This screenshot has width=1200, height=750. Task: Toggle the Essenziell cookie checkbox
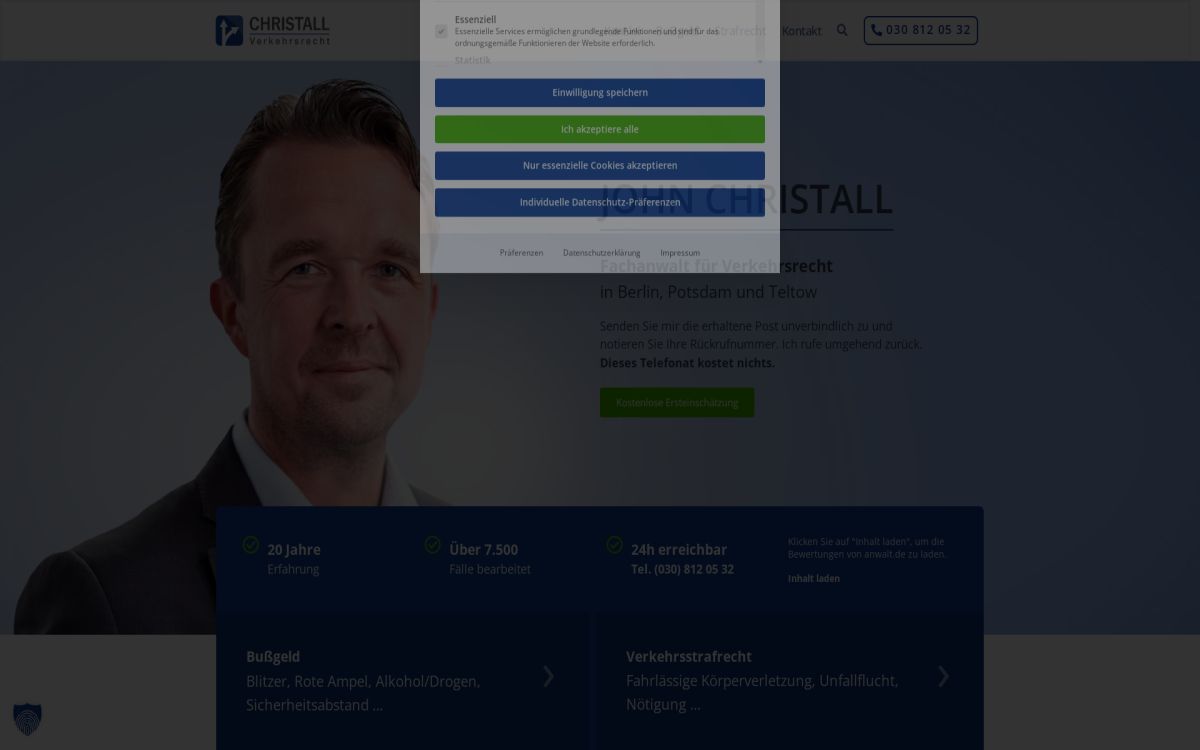tap(441, 31)
